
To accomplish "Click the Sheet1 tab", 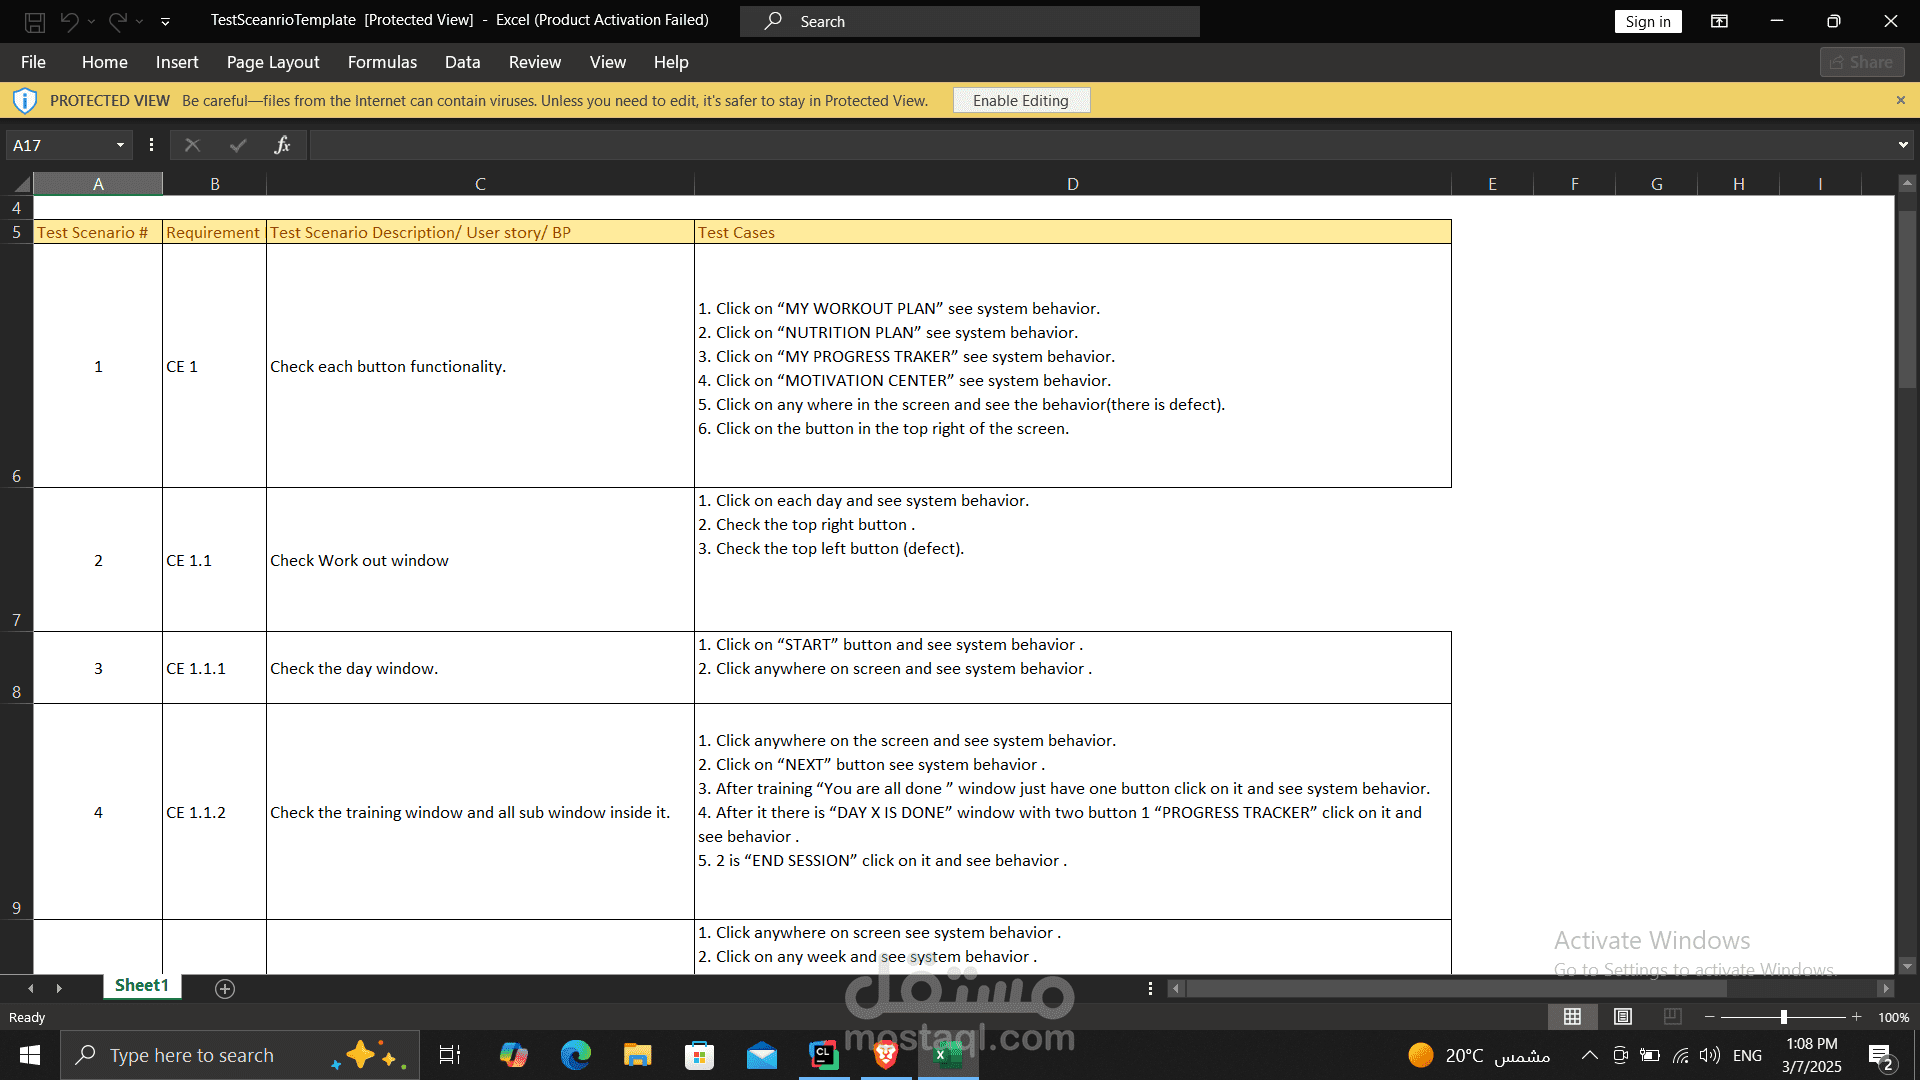I will tap(142, 986).
